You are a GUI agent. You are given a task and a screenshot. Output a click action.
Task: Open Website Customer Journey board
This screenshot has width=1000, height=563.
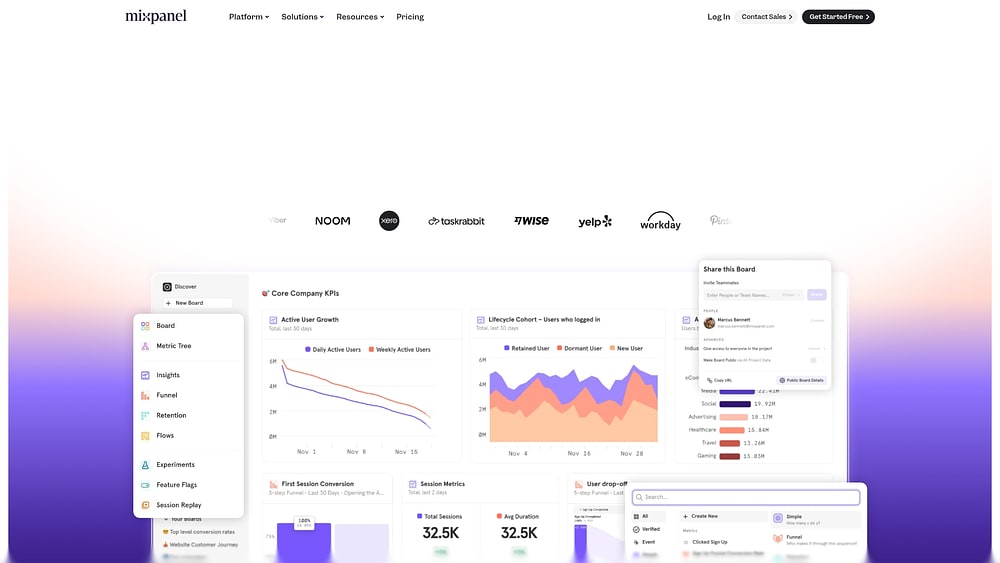[200, 545]
